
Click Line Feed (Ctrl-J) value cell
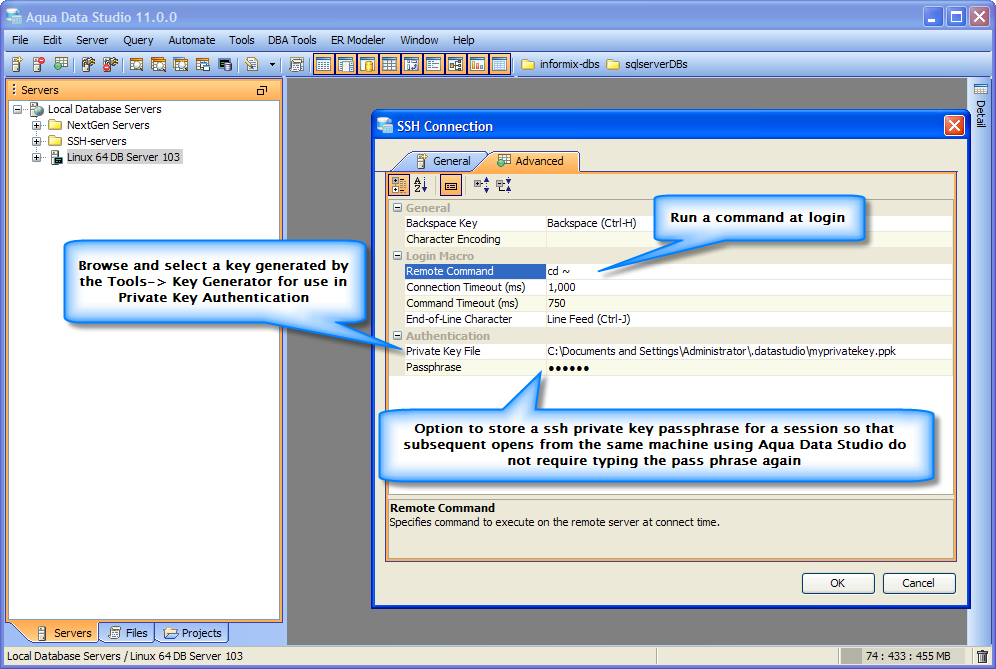click(x=749, y=319)
